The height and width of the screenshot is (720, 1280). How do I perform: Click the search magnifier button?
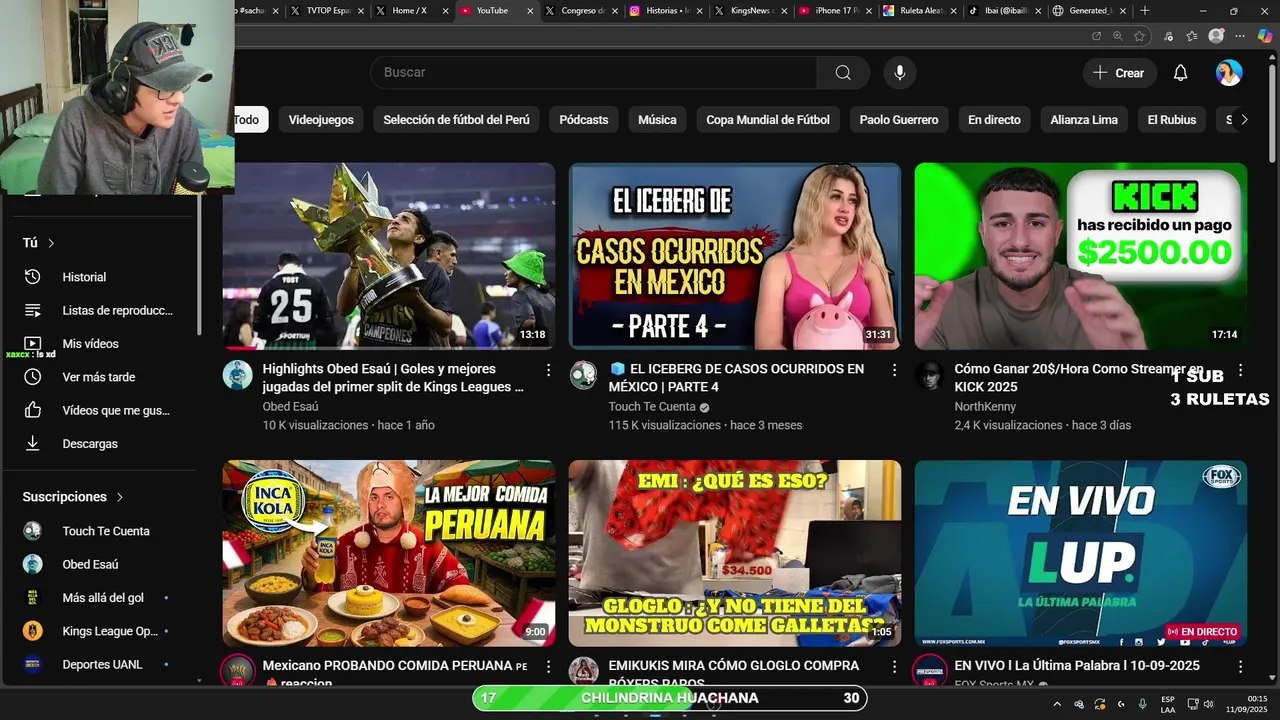tap(843, 72)
